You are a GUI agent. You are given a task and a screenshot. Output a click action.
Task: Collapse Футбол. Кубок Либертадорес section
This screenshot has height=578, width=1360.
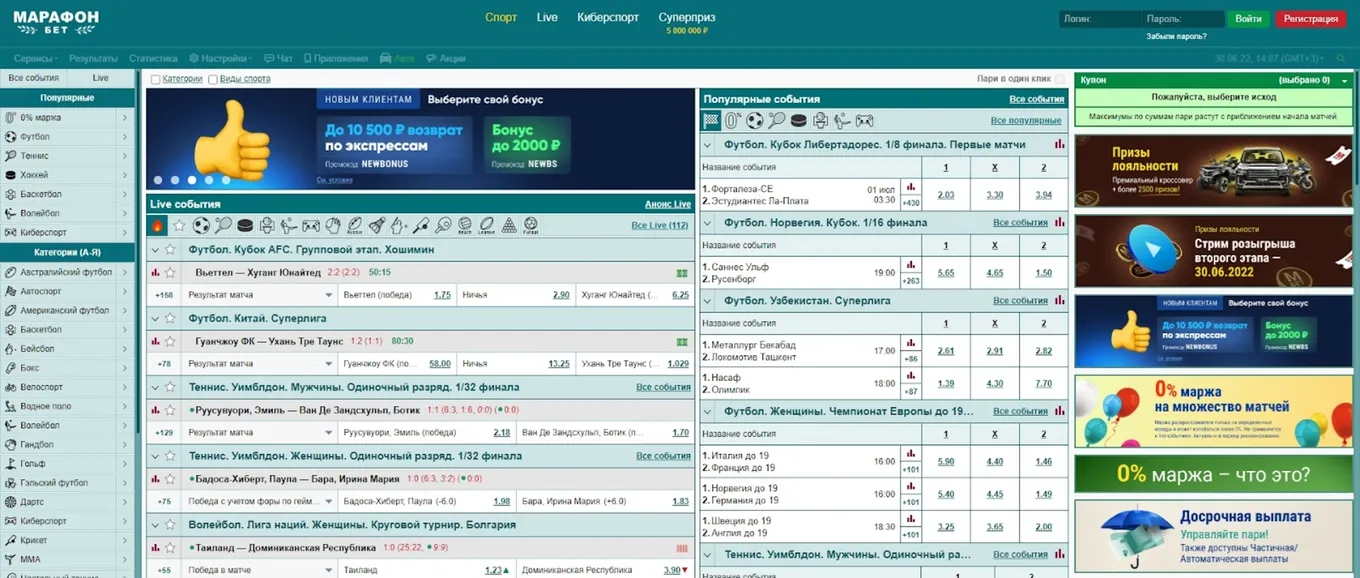(709, 144)
